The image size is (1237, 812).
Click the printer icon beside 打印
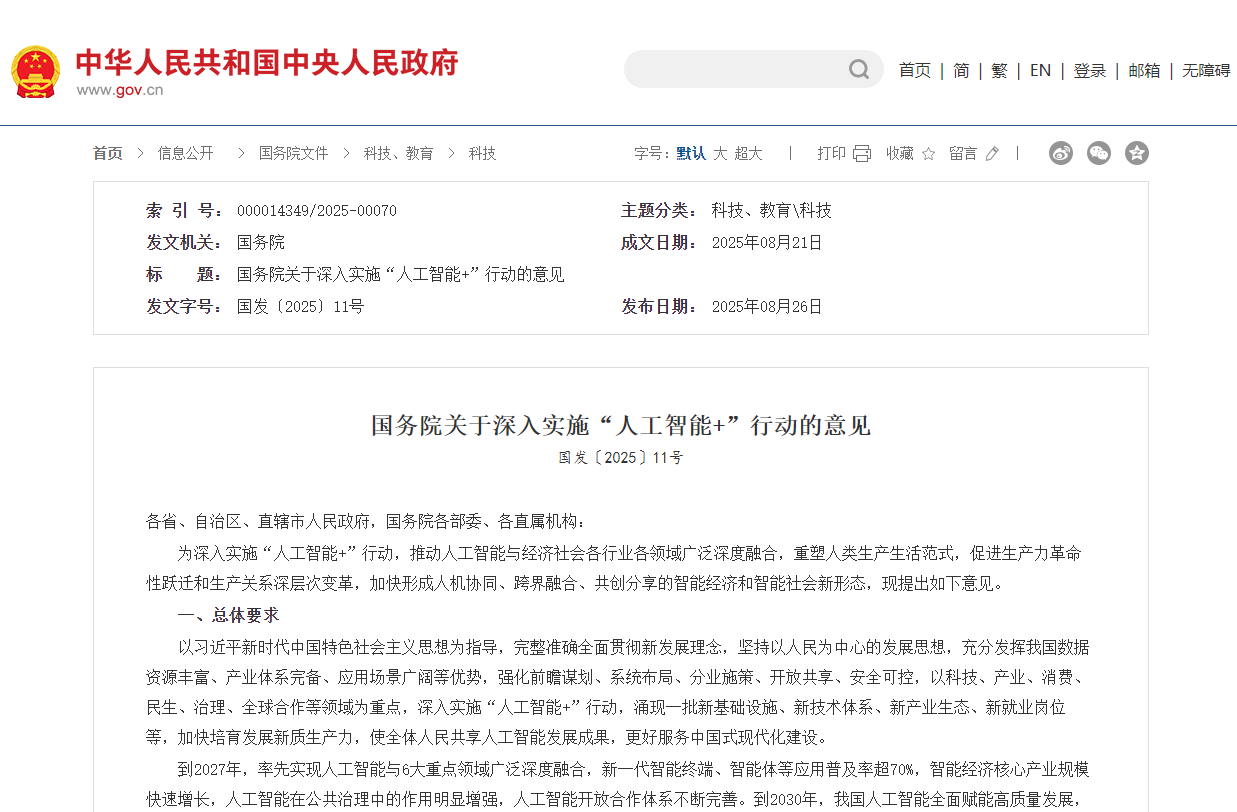point(861,153)
